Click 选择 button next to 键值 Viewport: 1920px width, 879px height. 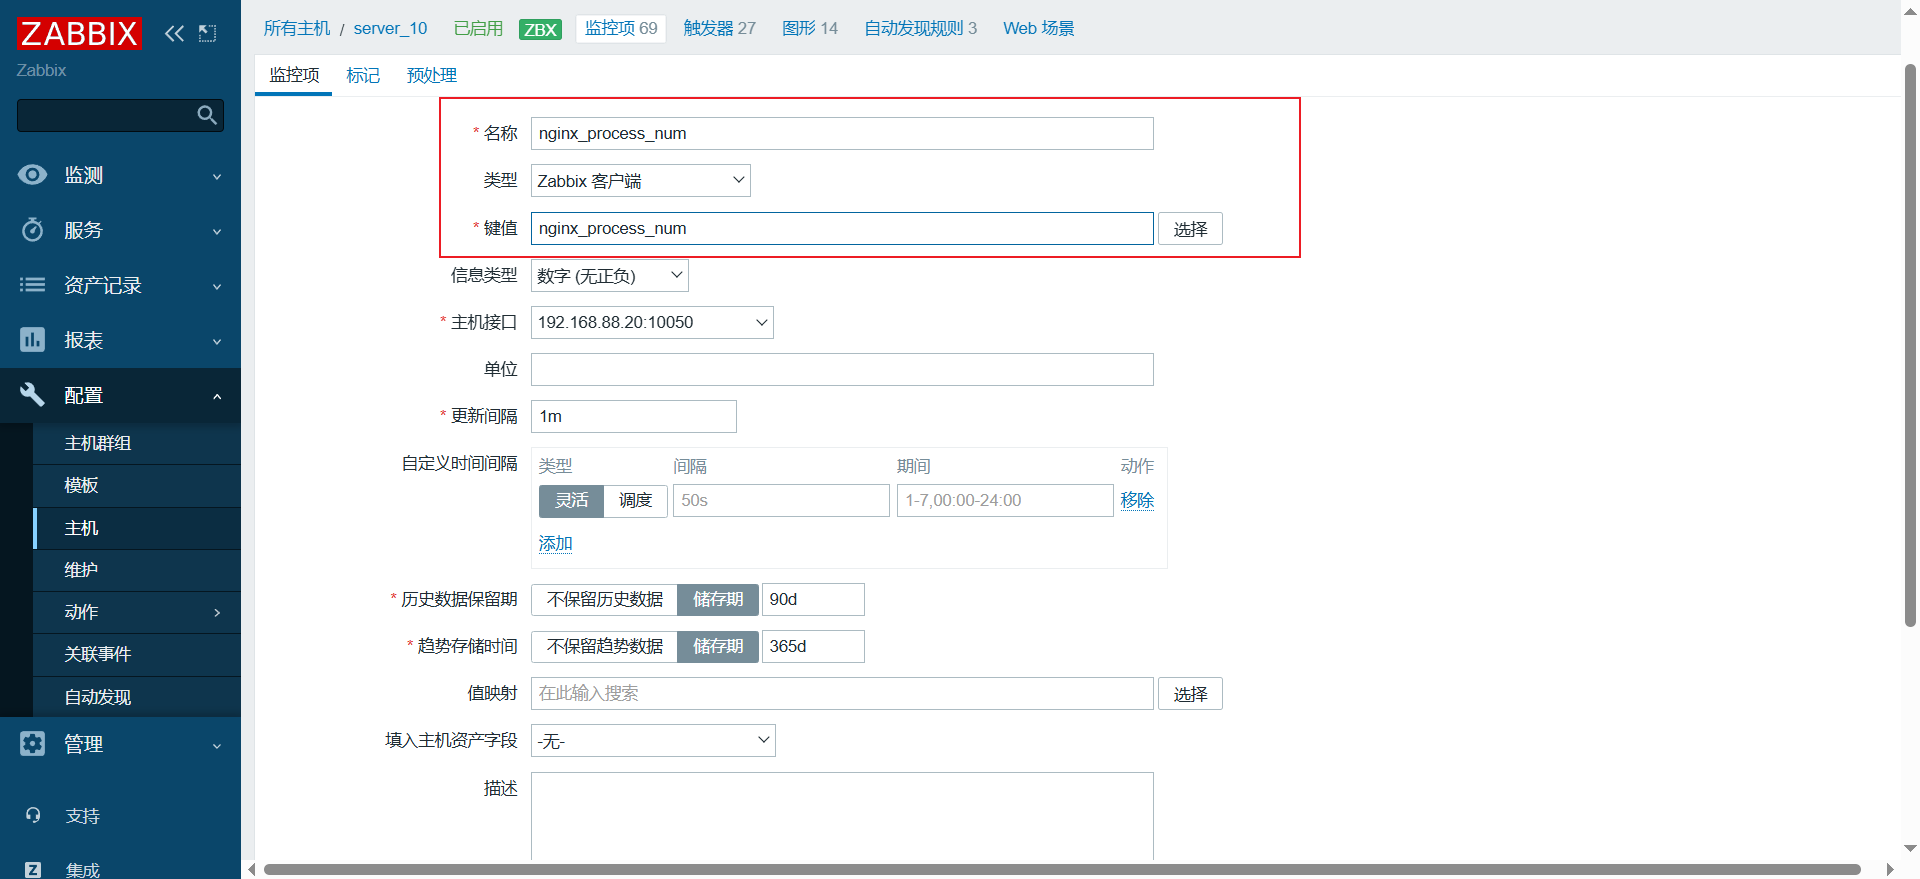tap(1190, 229)
